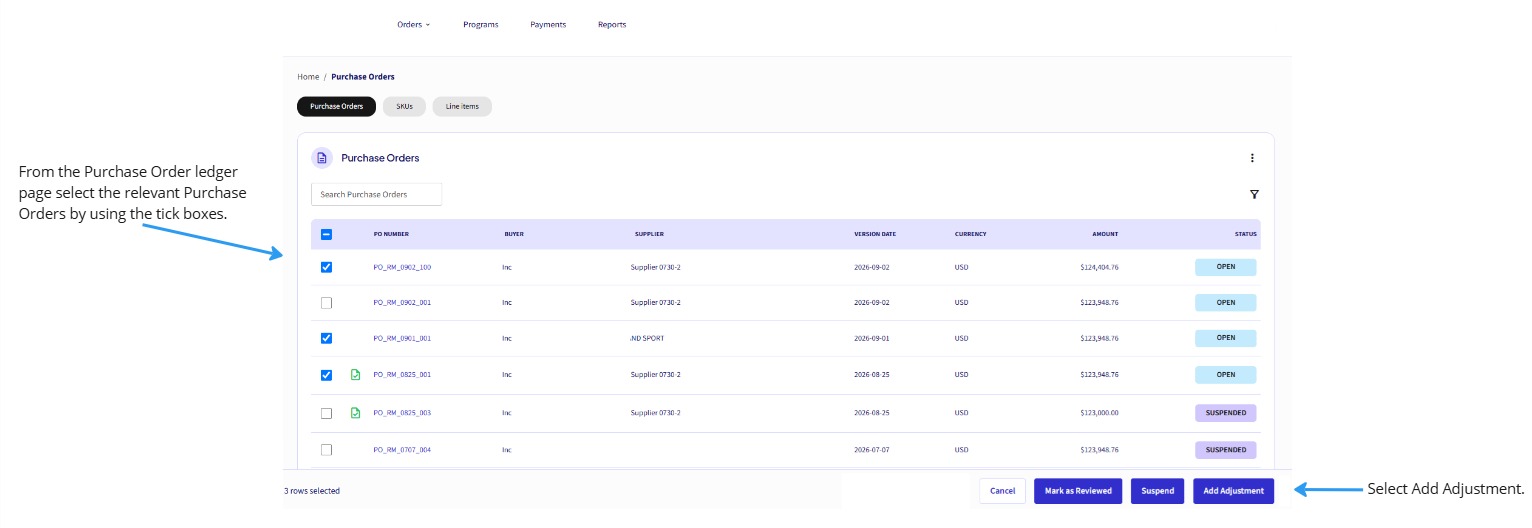
Task: Uncheck the PO_RM_0902_100 row checkbox
Action: coord(326,267)
